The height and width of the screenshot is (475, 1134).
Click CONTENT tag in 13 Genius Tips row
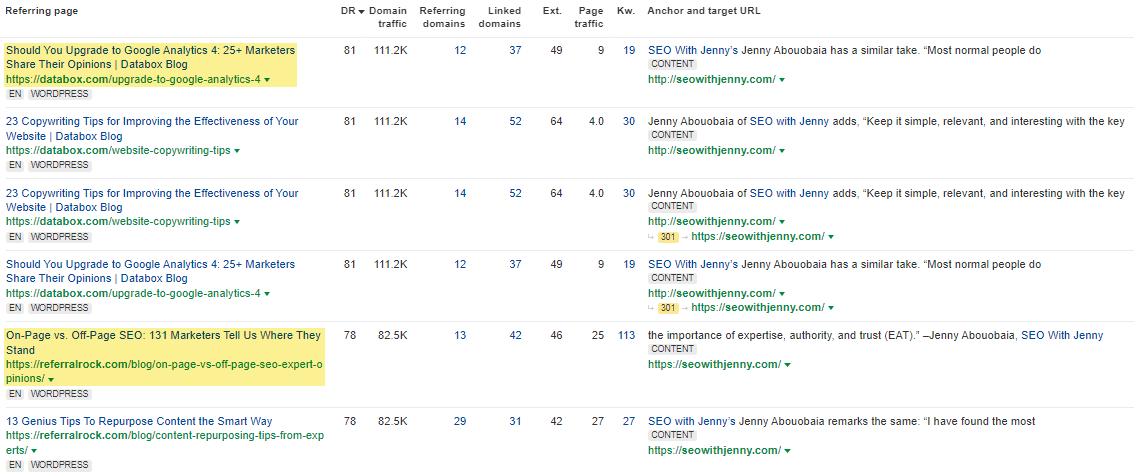(673, 435)
